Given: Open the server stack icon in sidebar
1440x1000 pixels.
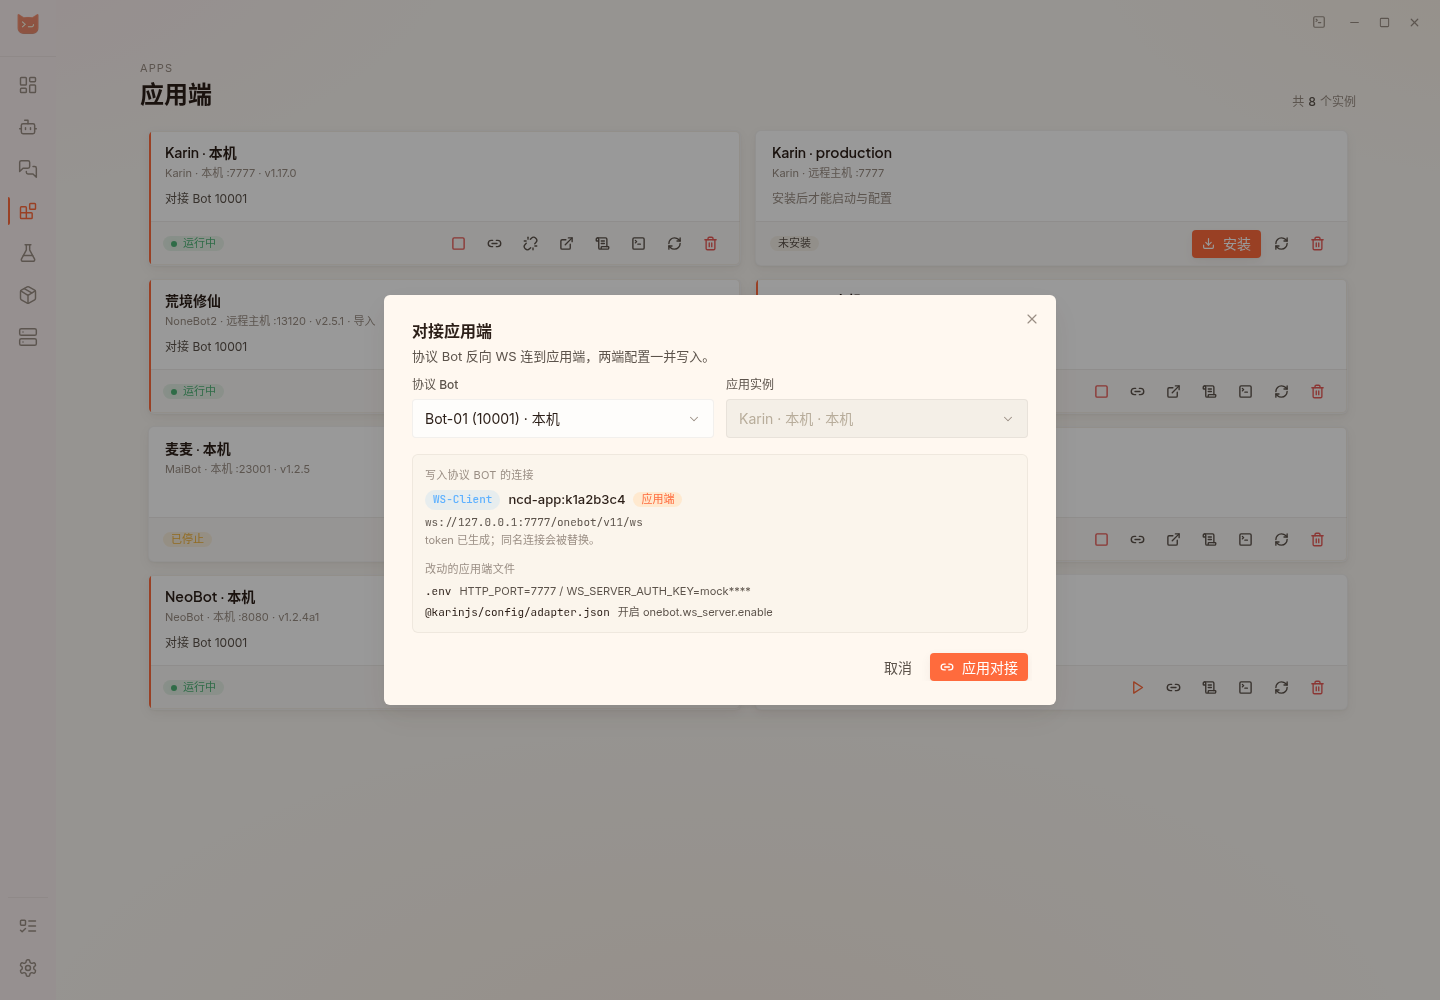Looking at the screenshot, I should click(x=28, y=337).
